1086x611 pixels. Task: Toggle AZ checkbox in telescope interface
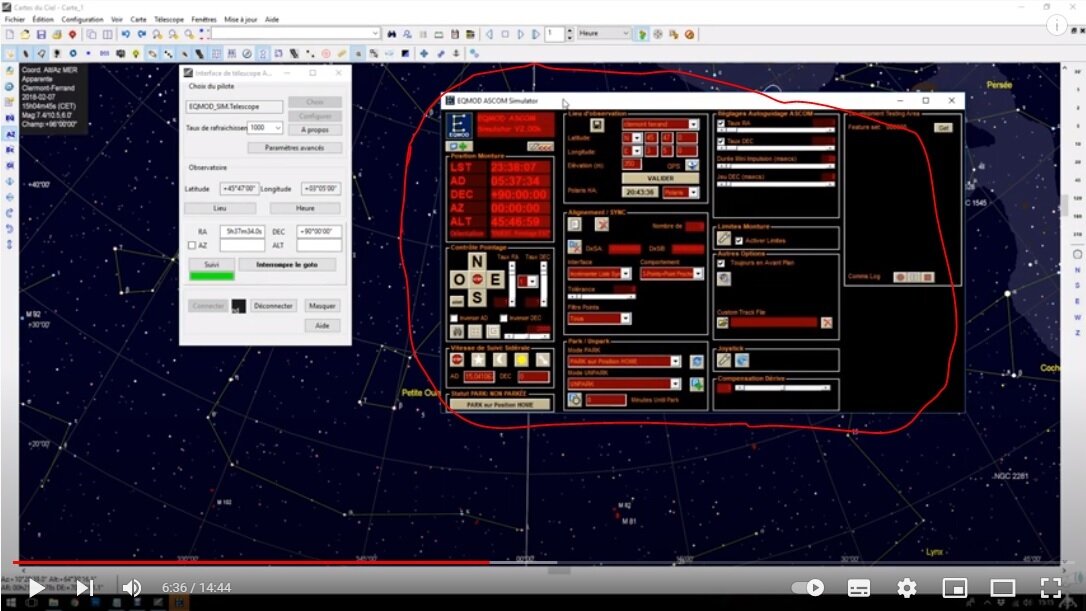tap(192, 245)
